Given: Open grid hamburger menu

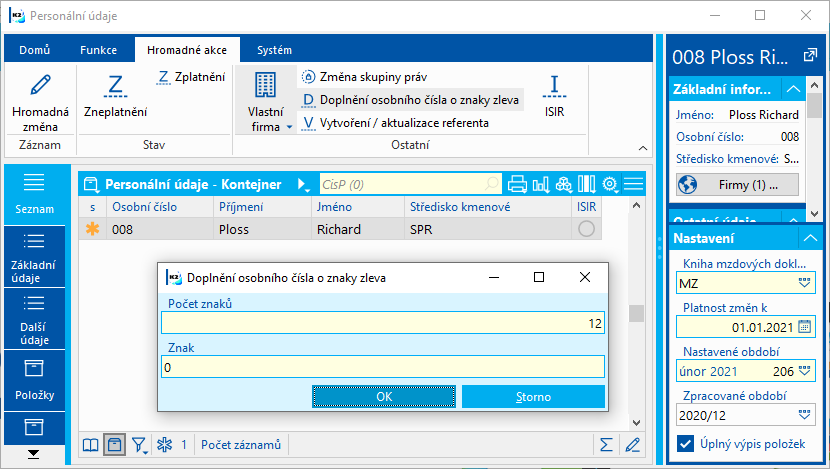Looking at the screenshot, I should [633, 184].
